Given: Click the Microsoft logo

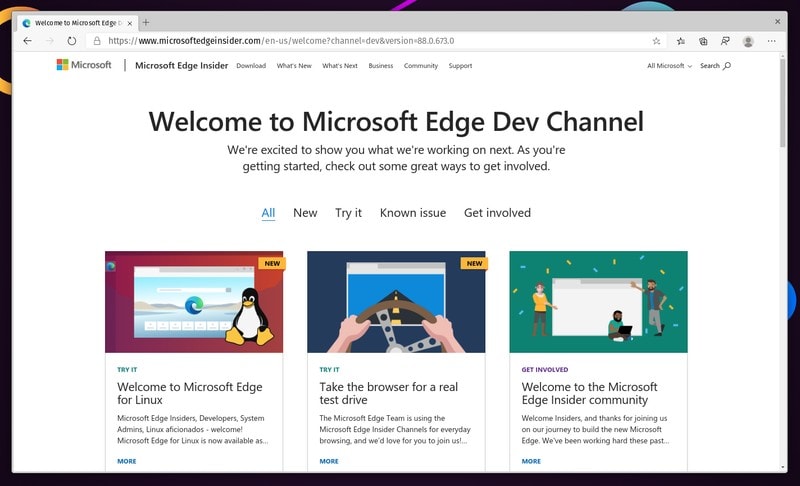Looking at the screenshot, I should click(x=84, y=65).
